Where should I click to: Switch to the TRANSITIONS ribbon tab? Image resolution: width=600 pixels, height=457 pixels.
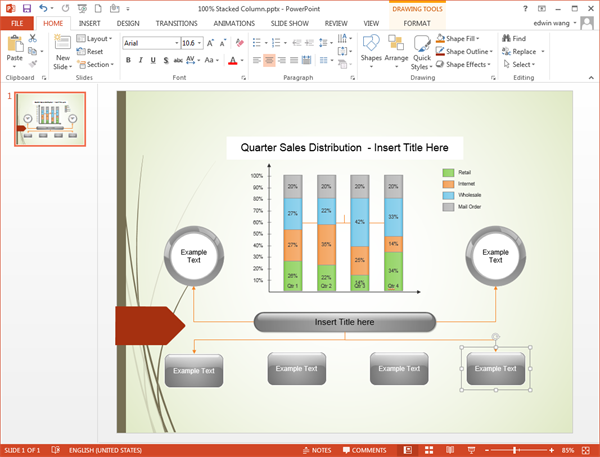tap(176, 22)
